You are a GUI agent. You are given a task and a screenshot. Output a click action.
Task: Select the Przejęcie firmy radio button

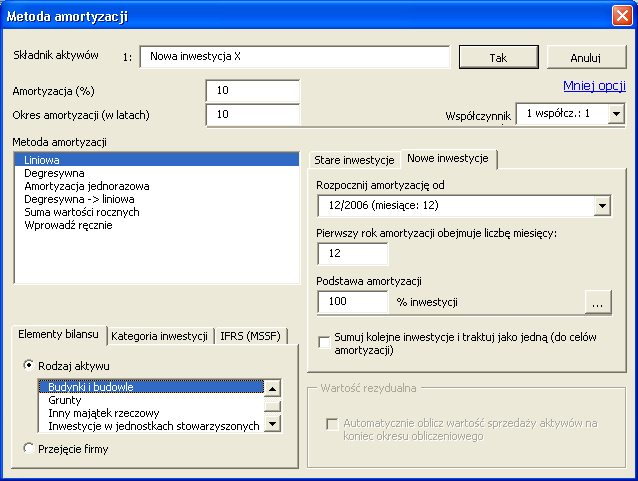tap(28, 448)
